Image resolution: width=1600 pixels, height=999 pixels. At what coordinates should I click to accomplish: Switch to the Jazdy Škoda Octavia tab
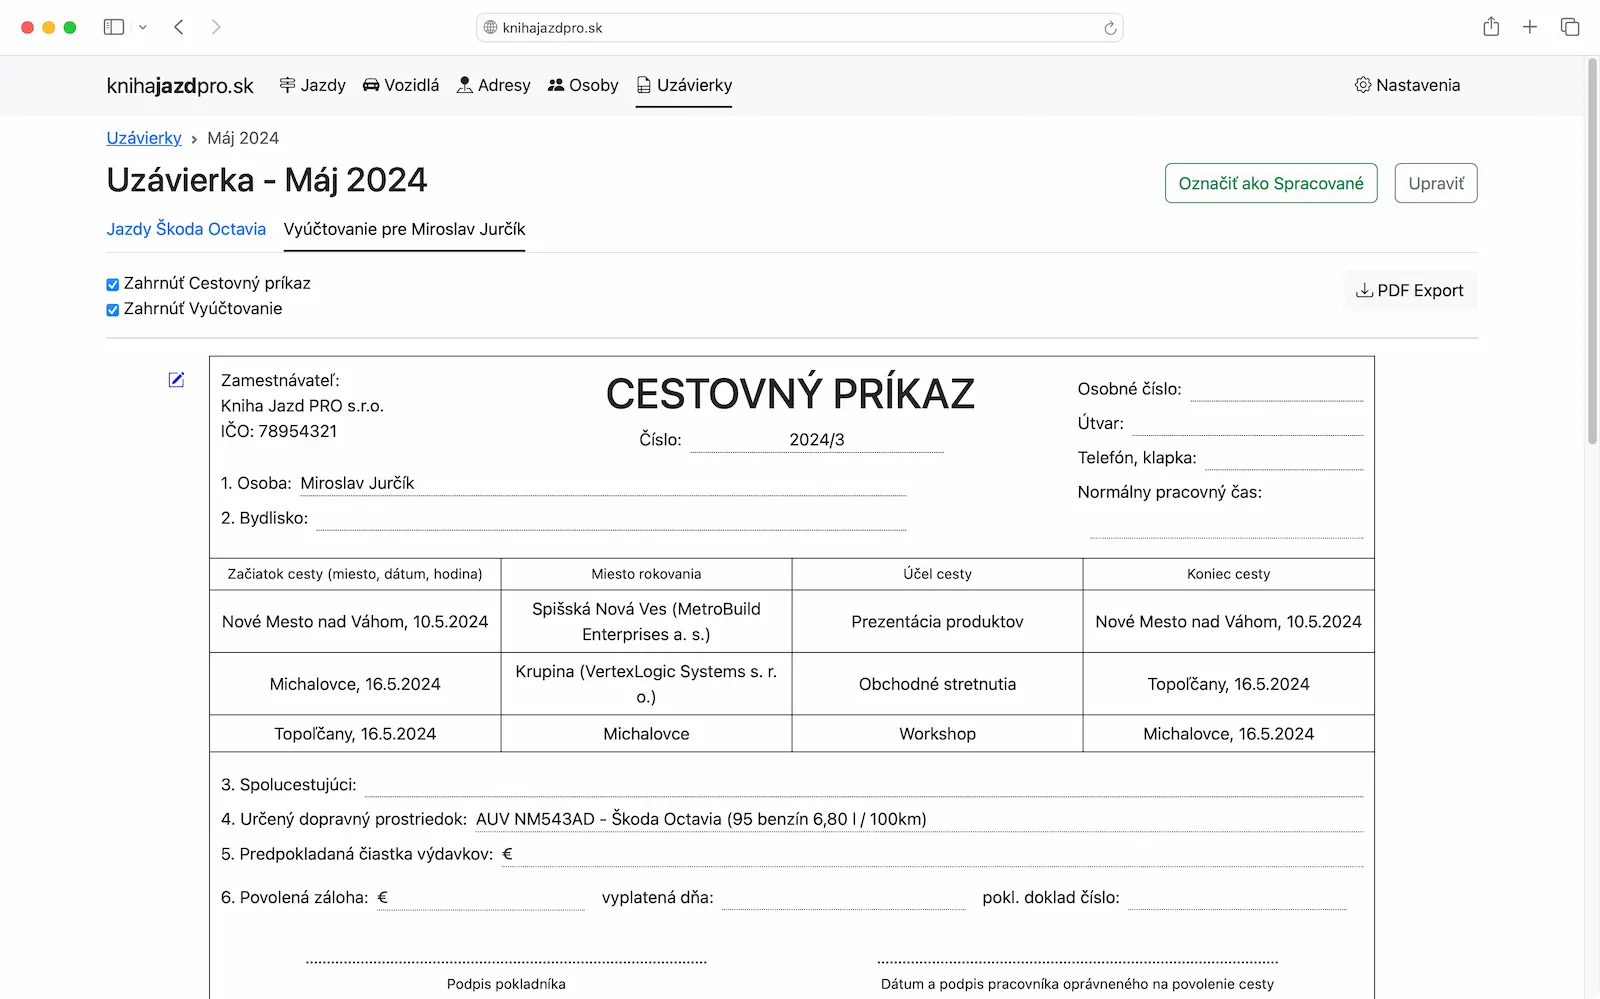[x=186, y=229]
